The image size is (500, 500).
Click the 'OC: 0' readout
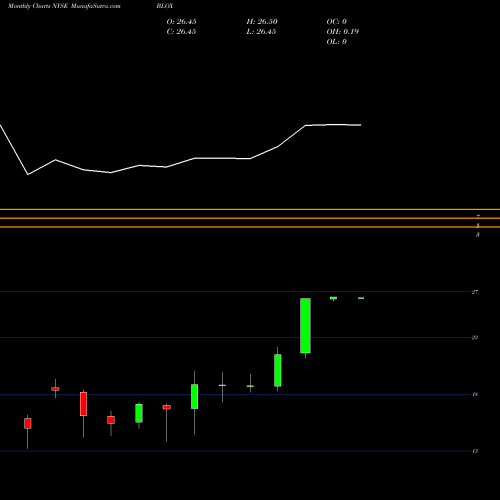[x=337, y=22]
